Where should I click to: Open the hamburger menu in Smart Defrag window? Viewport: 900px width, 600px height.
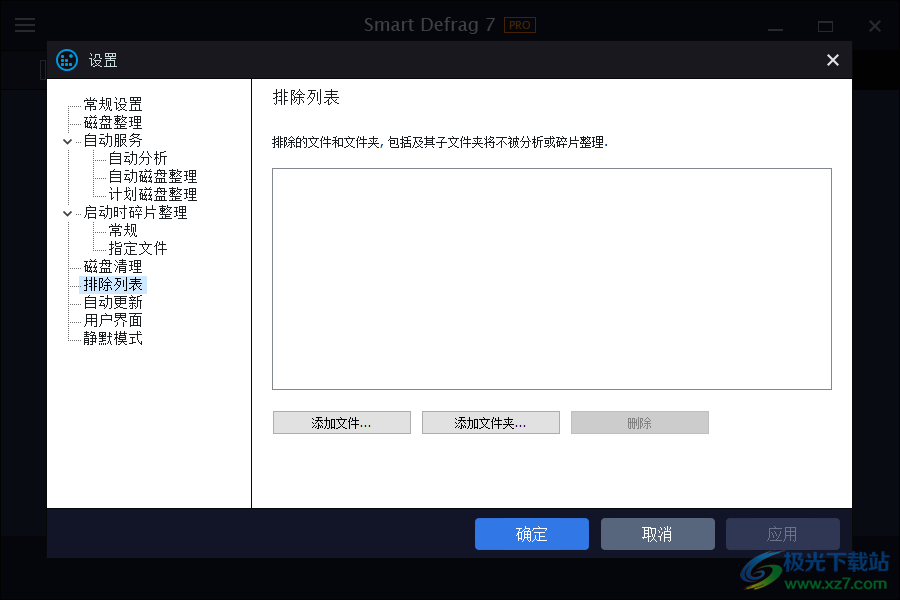click(x=25, y=25)
